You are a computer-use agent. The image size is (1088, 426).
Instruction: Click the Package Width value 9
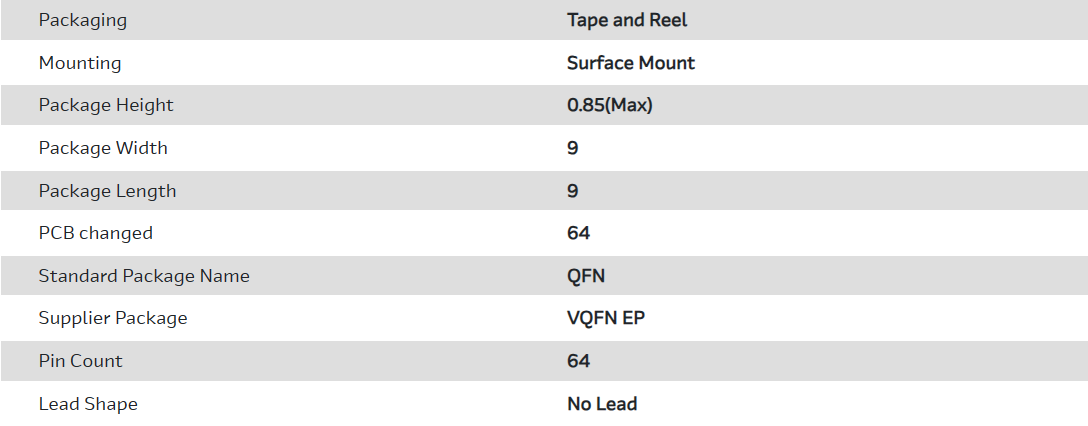pos(573,148)
